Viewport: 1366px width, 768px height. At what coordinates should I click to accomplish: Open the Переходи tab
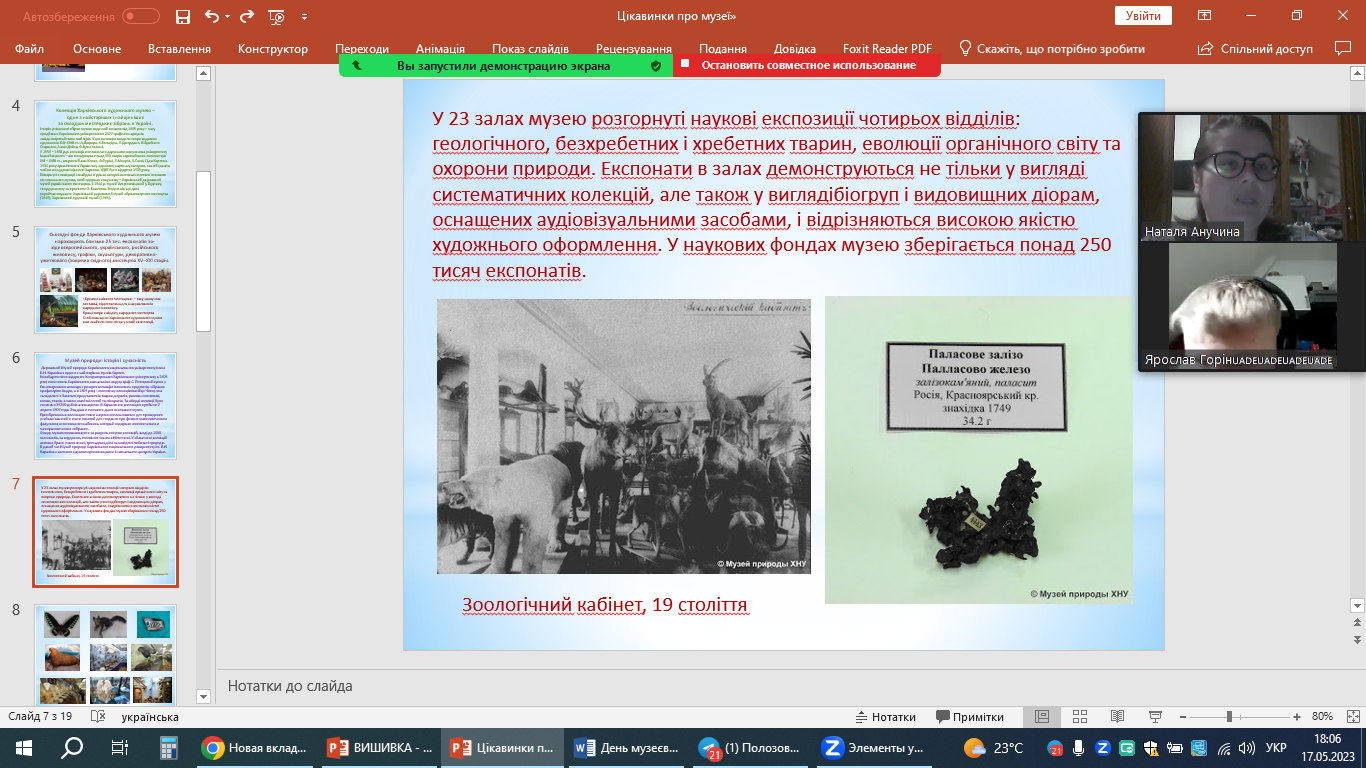(x=362, y=49)
